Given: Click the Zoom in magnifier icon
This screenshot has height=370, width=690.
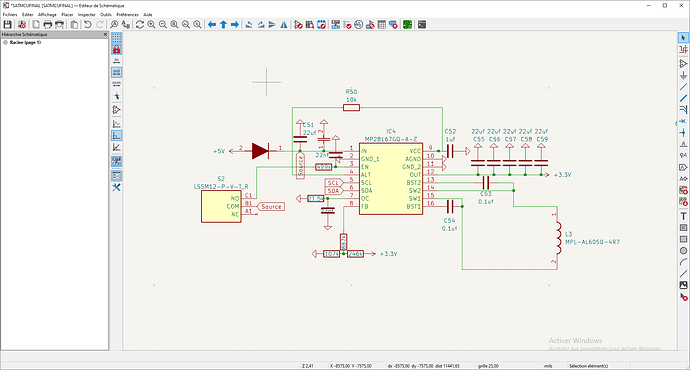Looking at the screenshot, I should pyautogui.click(x=151, y=25).
